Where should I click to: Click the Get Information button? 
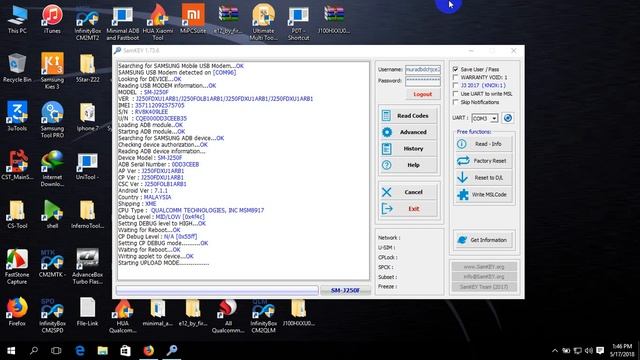(483, 240)
